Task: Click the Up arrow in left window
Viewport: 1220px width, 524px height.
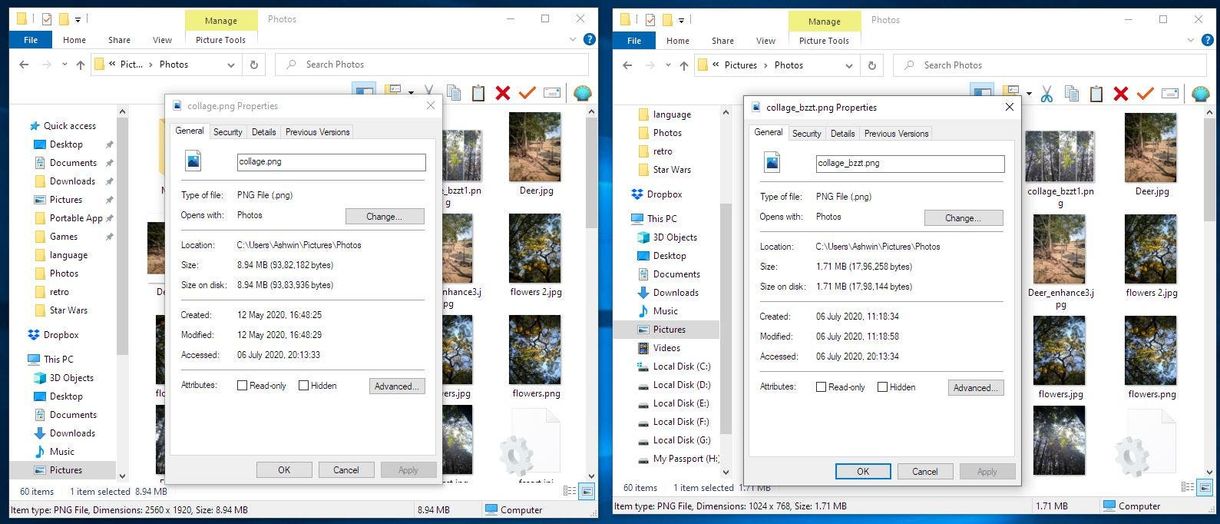Action: [80, 64]
